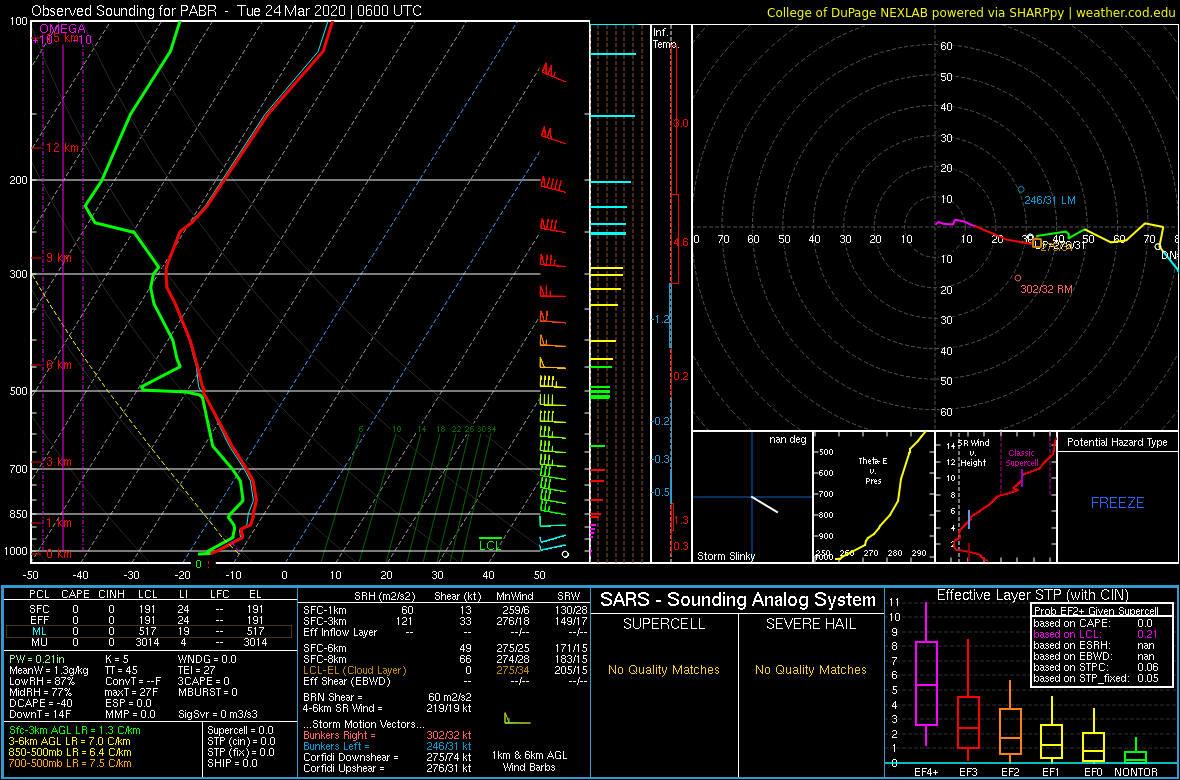1180x780 pixels.
Task: Click the "MeanW = 1.3g/kg" value
Action: pos(49,670)
